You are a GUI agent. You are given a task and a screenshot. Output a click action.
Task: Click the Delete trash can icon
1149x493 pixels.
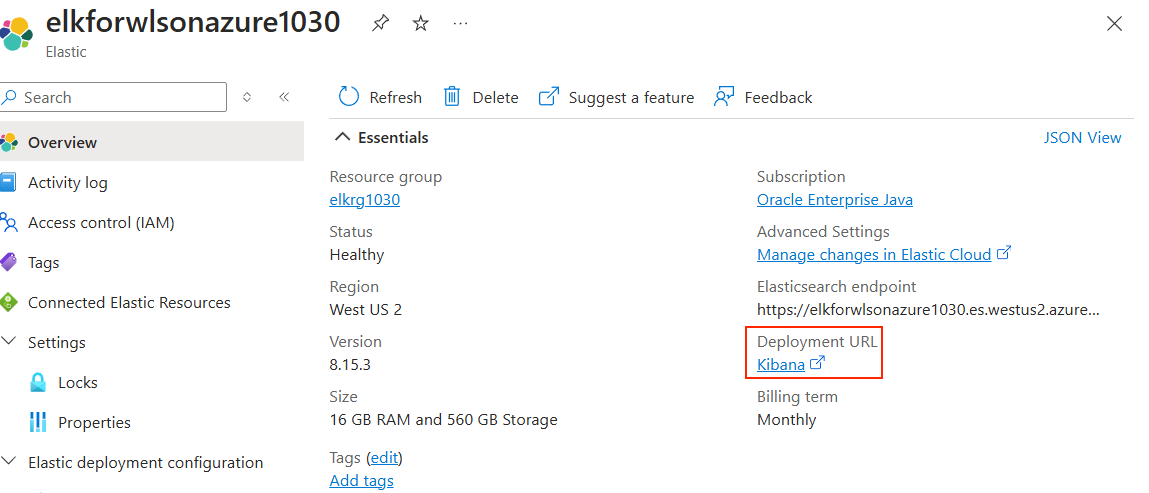(x=452, y=97)
